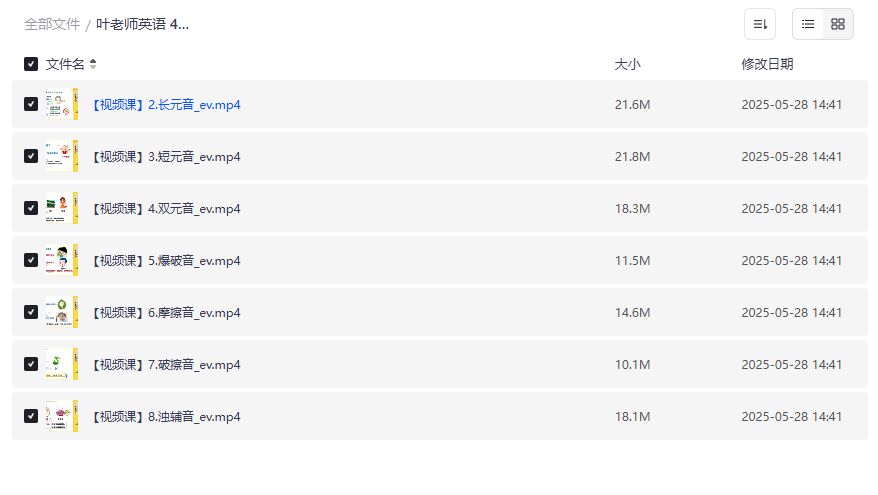
Task: Uncheck the 3.短元音 file checkbox
Action: click(31, 156)
